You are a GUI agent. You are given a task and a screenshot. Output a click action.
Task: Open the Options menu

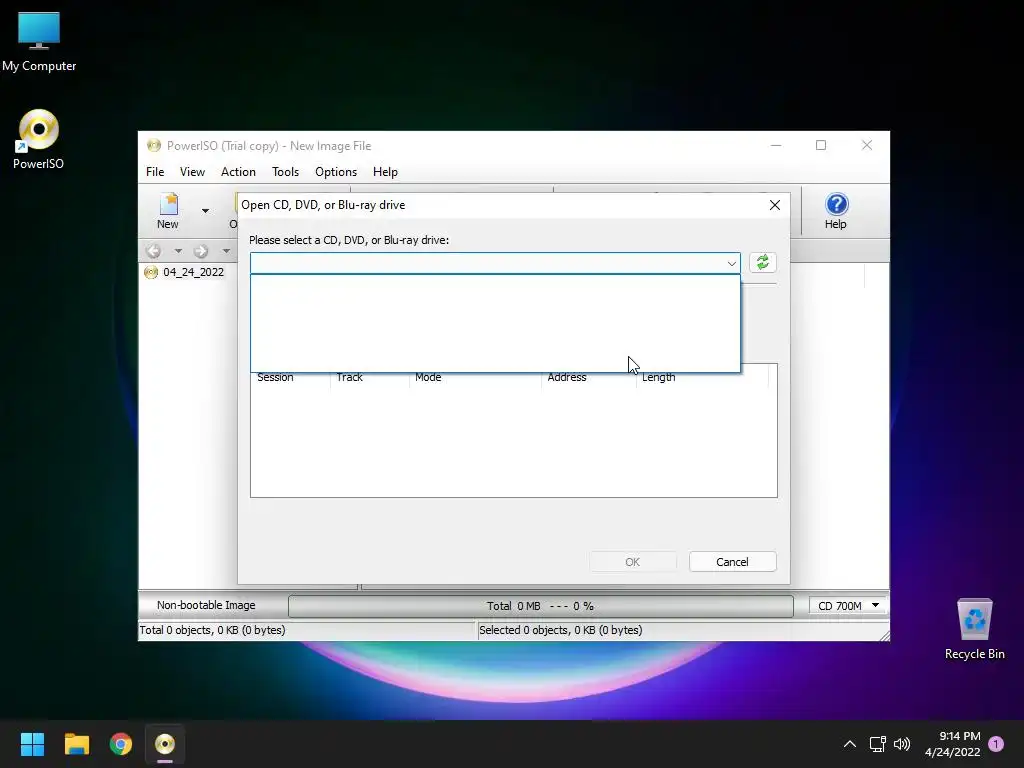click(336, 172)
